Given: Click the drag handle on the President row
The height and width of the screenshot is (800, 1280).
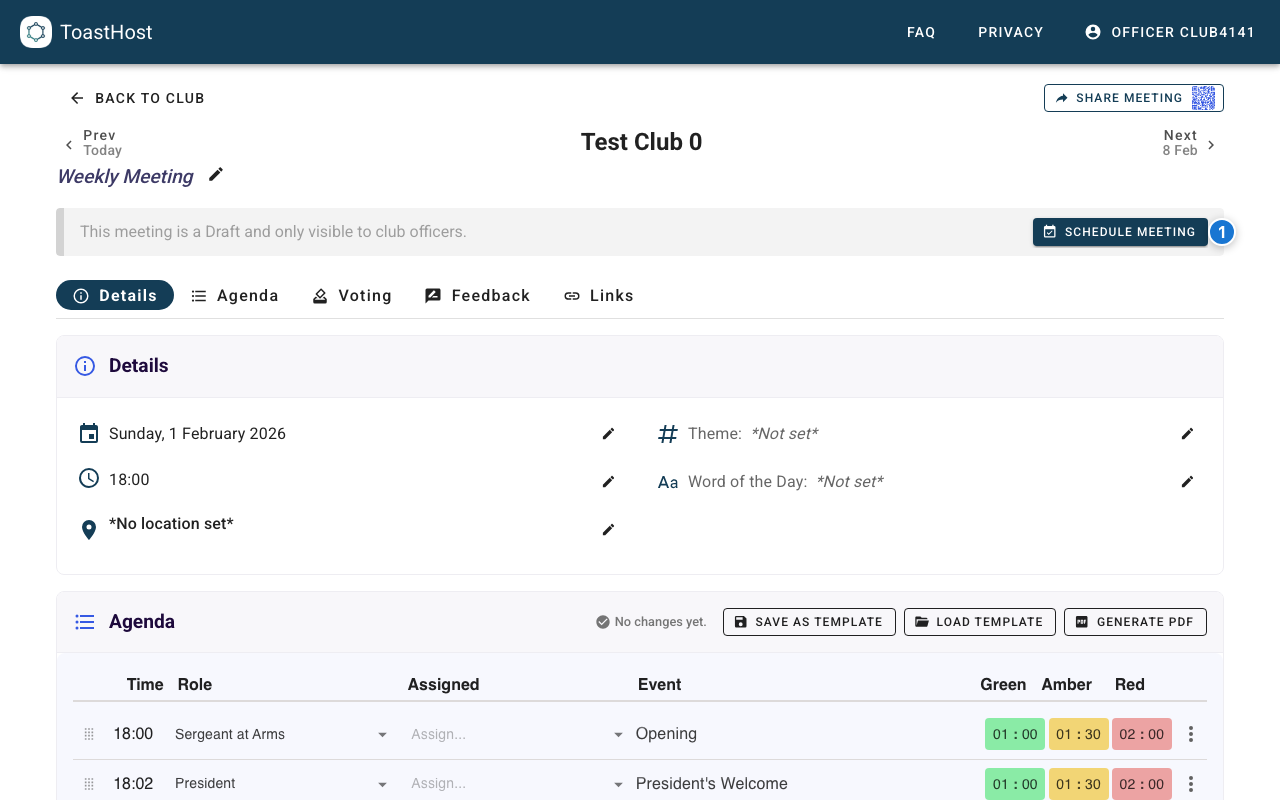Looking at the screenshot, I should pyautogui.click(x=88, y=783).
